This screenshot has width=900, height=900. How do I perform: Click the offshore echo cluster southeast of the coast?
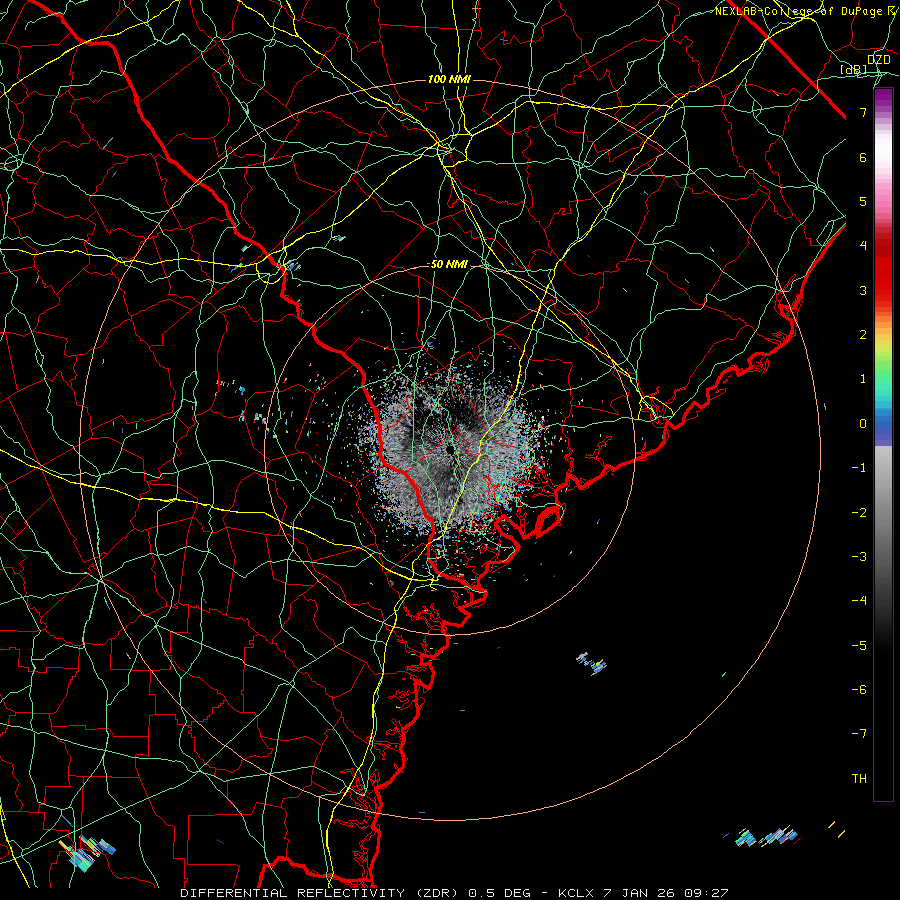tap(591, 663)
